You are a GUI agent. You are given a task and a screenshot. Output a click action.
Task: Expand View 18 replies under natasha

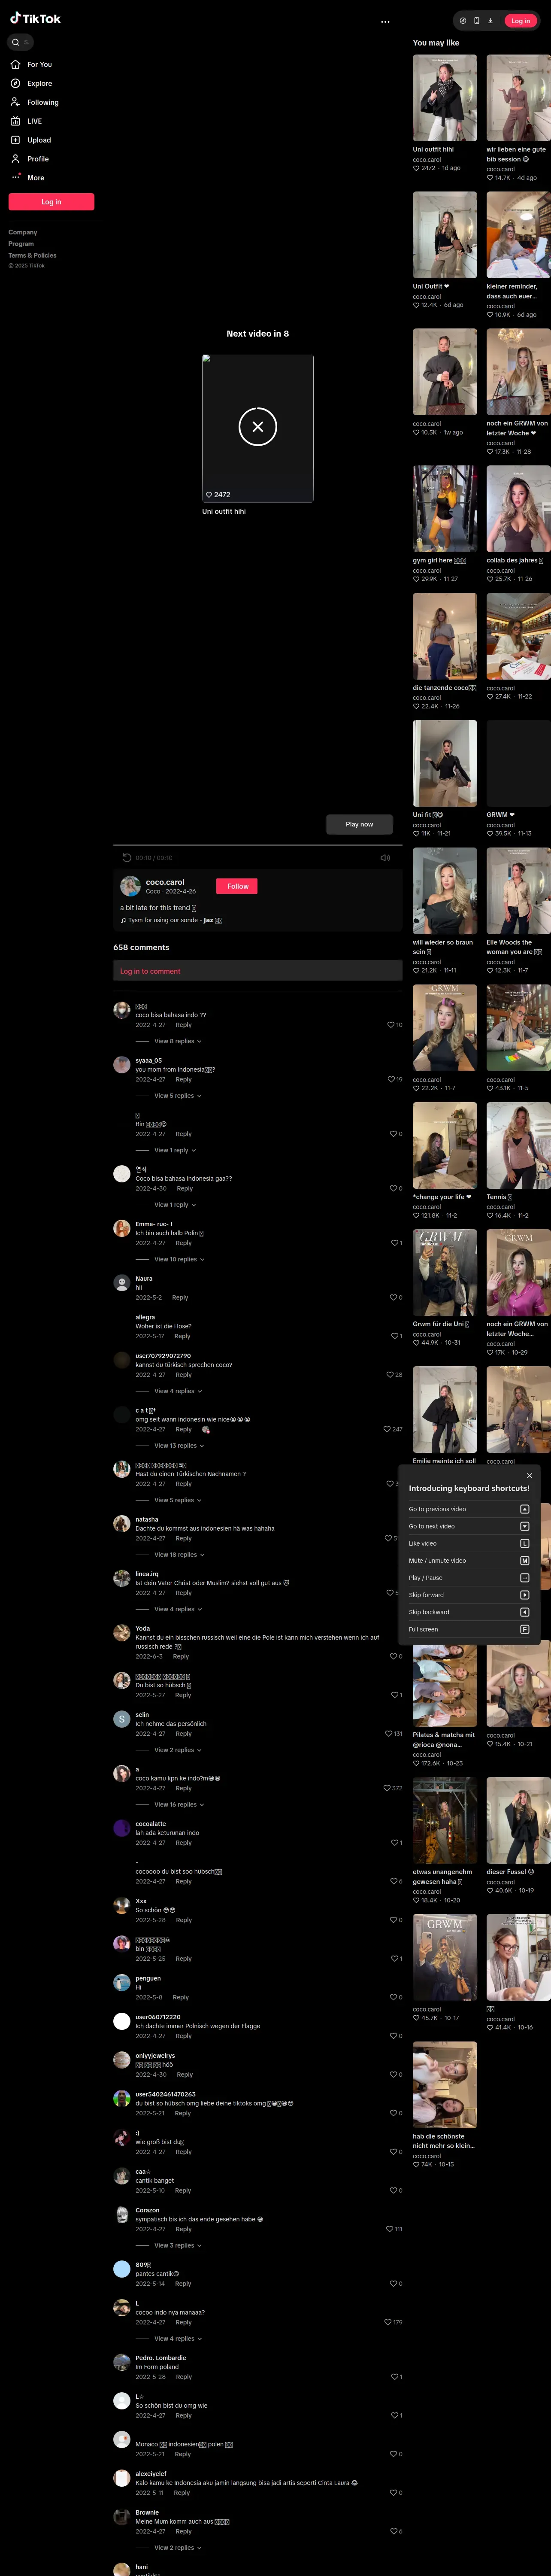[x=179, y=1555]
